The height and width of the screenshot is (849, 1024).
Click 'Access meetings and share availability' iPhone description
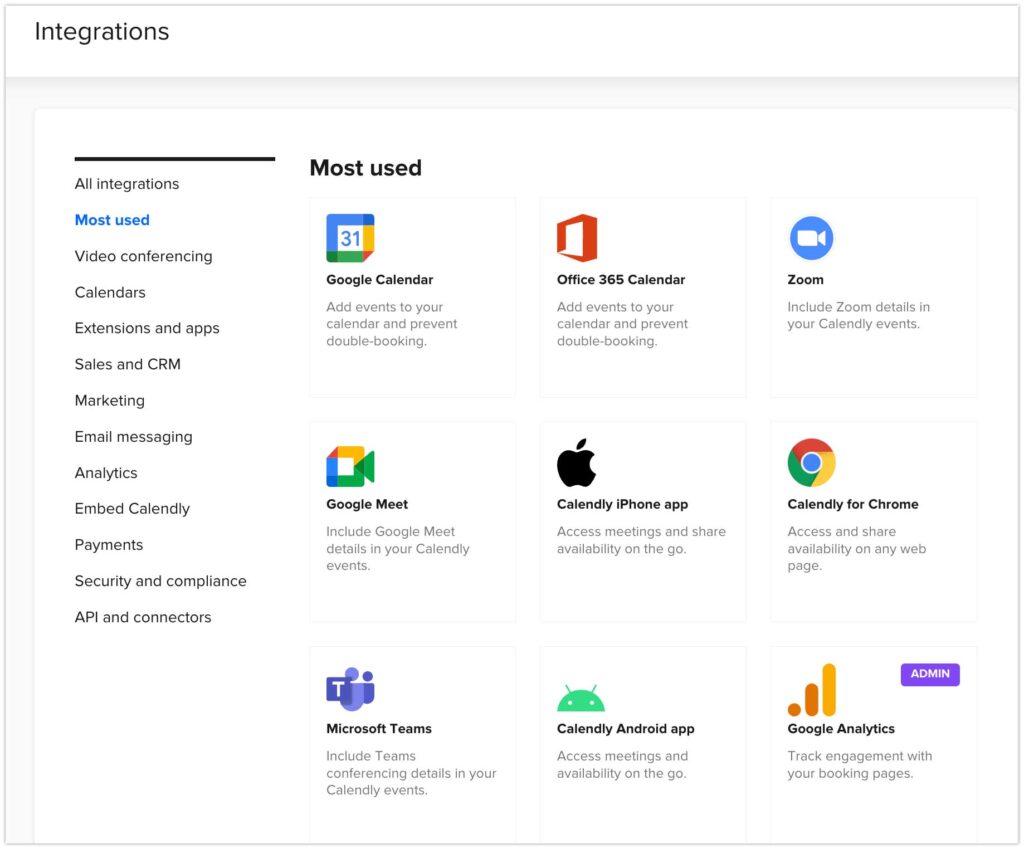641,540
